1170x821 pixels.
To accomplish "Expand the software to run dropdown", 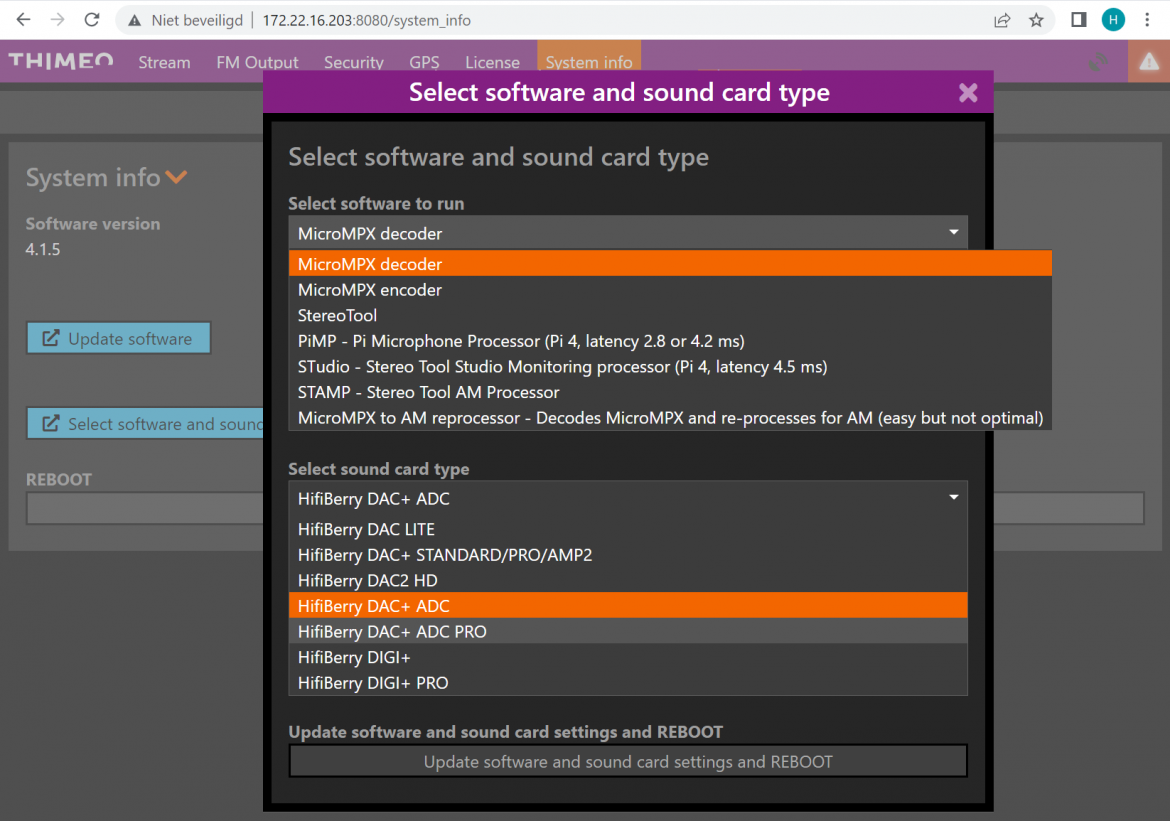I will click(627, 233).
